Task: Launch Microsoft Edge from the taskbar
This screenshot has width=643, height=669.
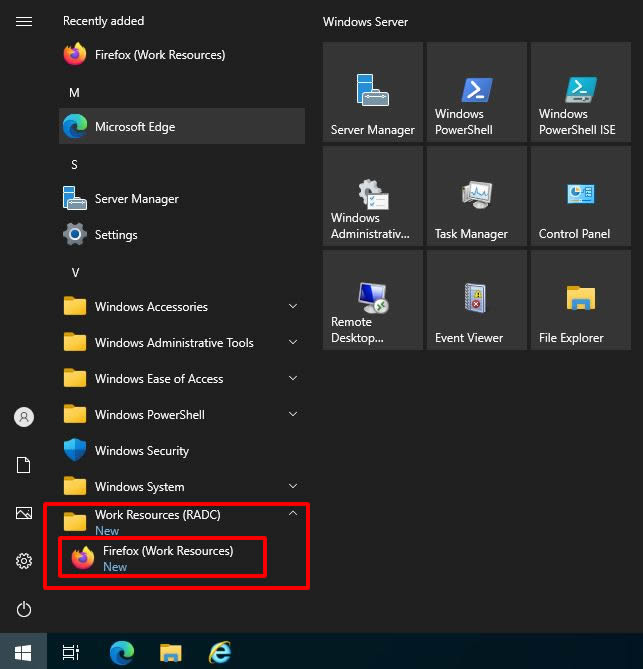Action: 122,652
